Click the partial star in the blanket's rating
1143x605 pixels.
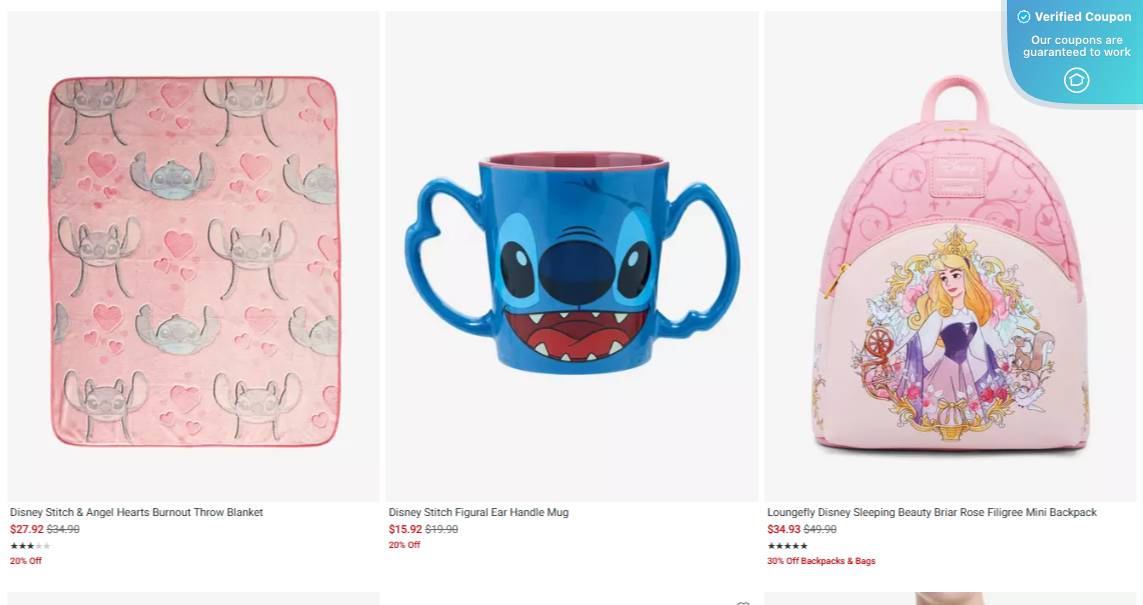pos(38,545)
